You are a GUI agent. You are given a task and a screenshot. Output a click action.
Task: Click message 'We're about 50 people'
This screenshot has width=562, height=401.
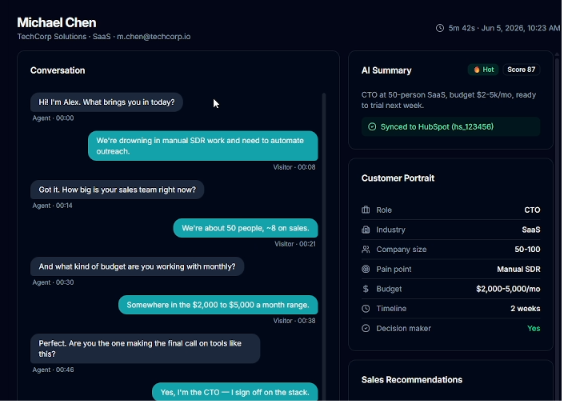(x=246, y=228)
